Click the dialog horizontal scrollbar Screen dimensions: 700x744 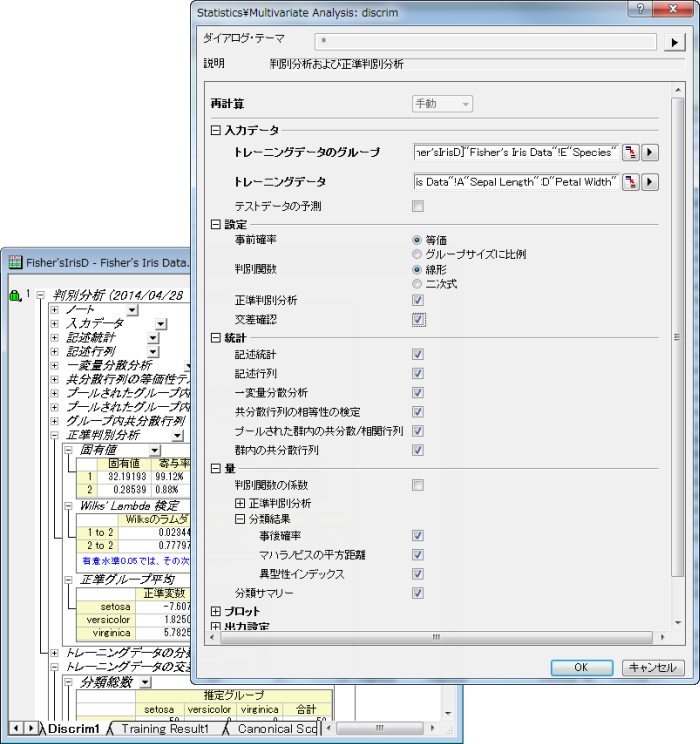coord(435,637)
